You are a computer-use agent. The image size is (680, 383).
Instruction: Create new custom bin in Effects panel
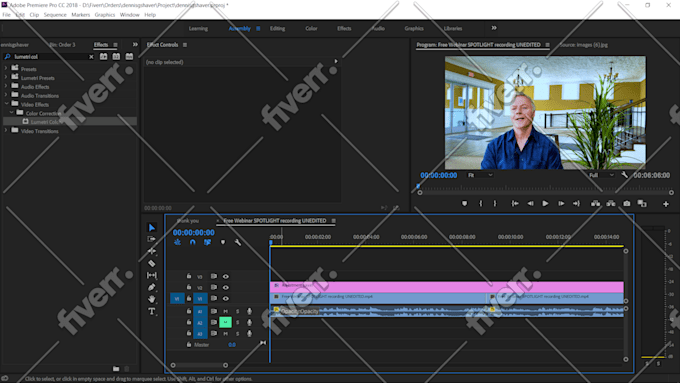116,369
